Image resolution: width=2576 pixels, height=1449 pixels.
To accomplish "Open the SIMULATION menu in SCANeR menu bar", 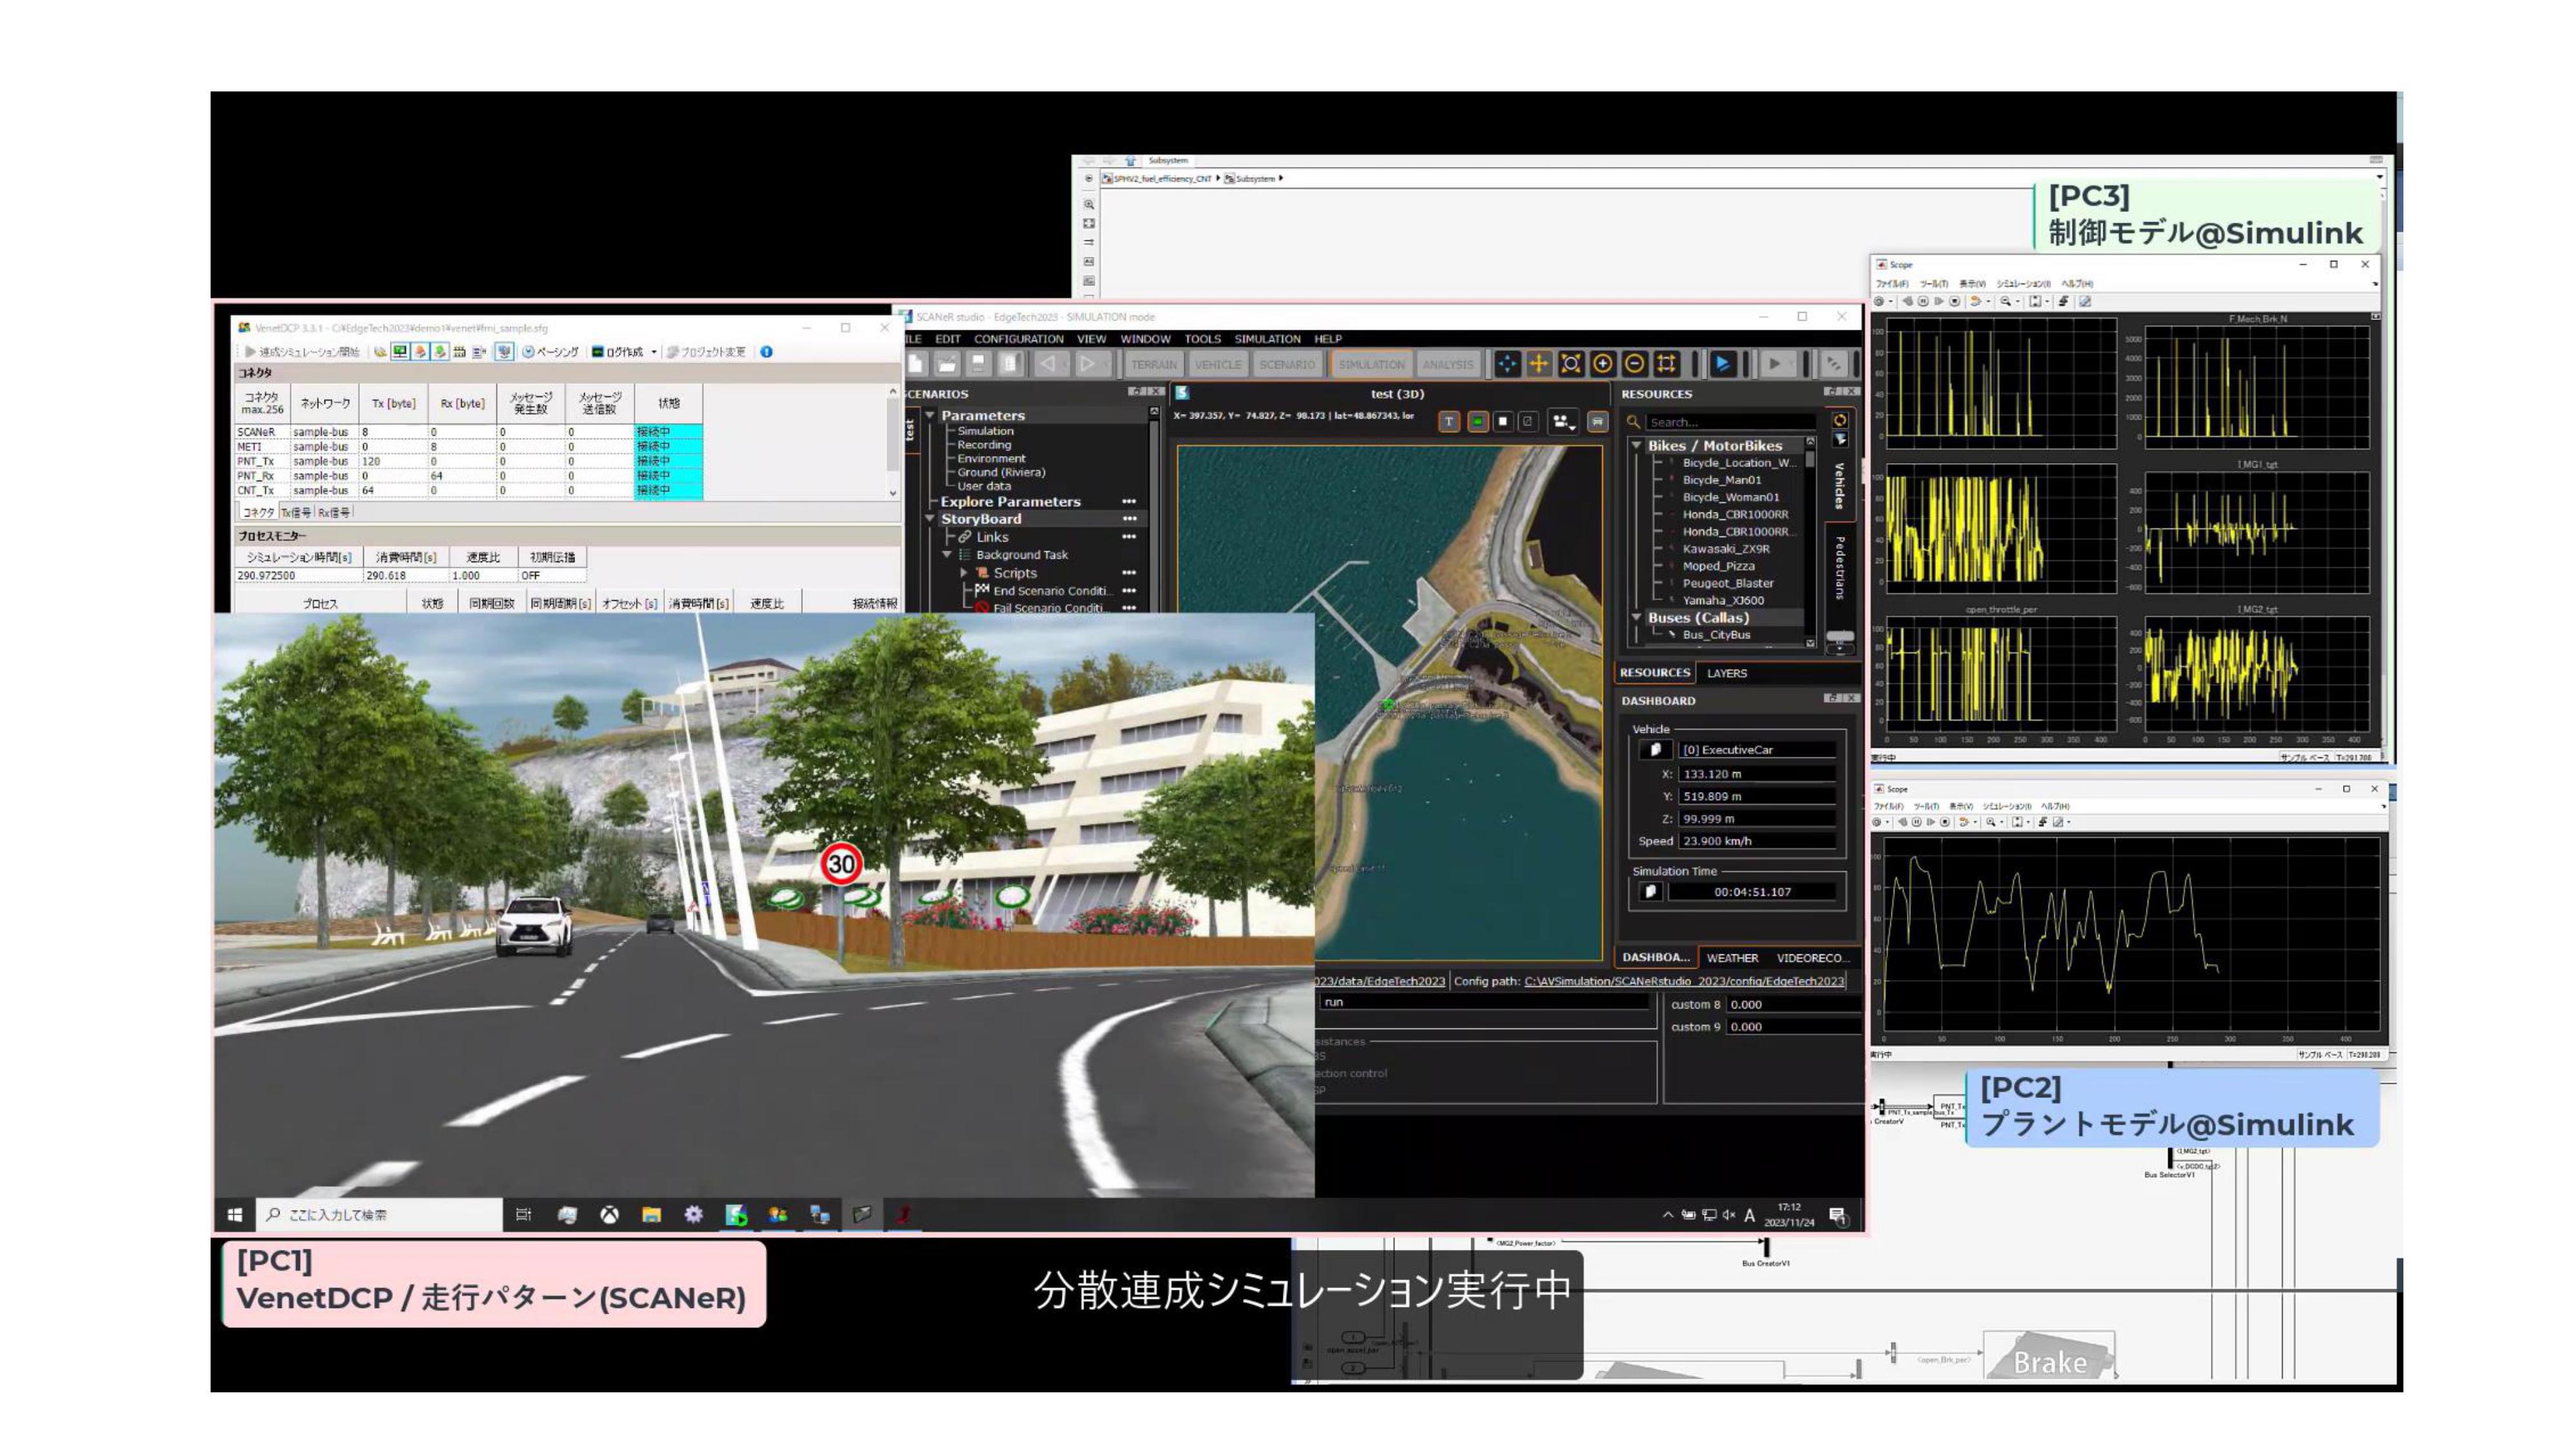I will point(1267,339).
